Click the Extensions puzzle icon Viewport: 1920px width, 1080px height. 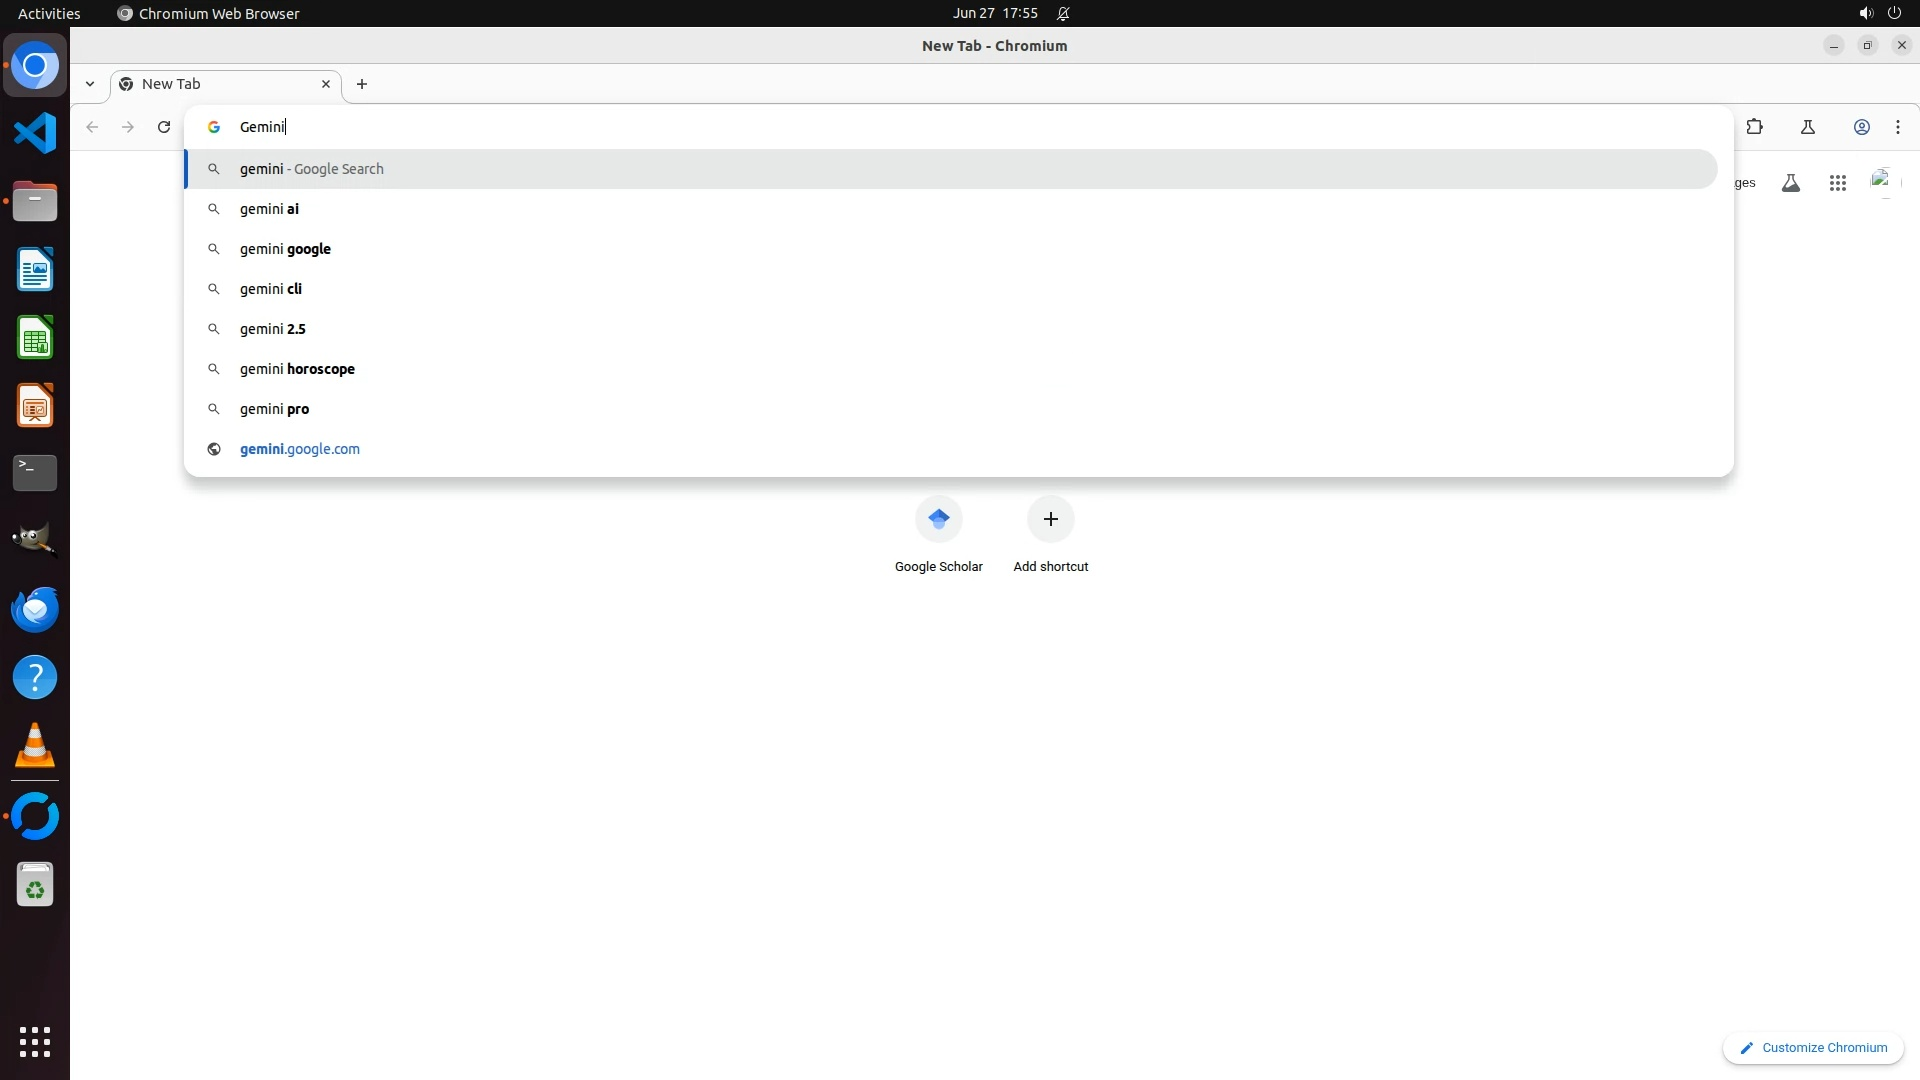[1754, 127]
